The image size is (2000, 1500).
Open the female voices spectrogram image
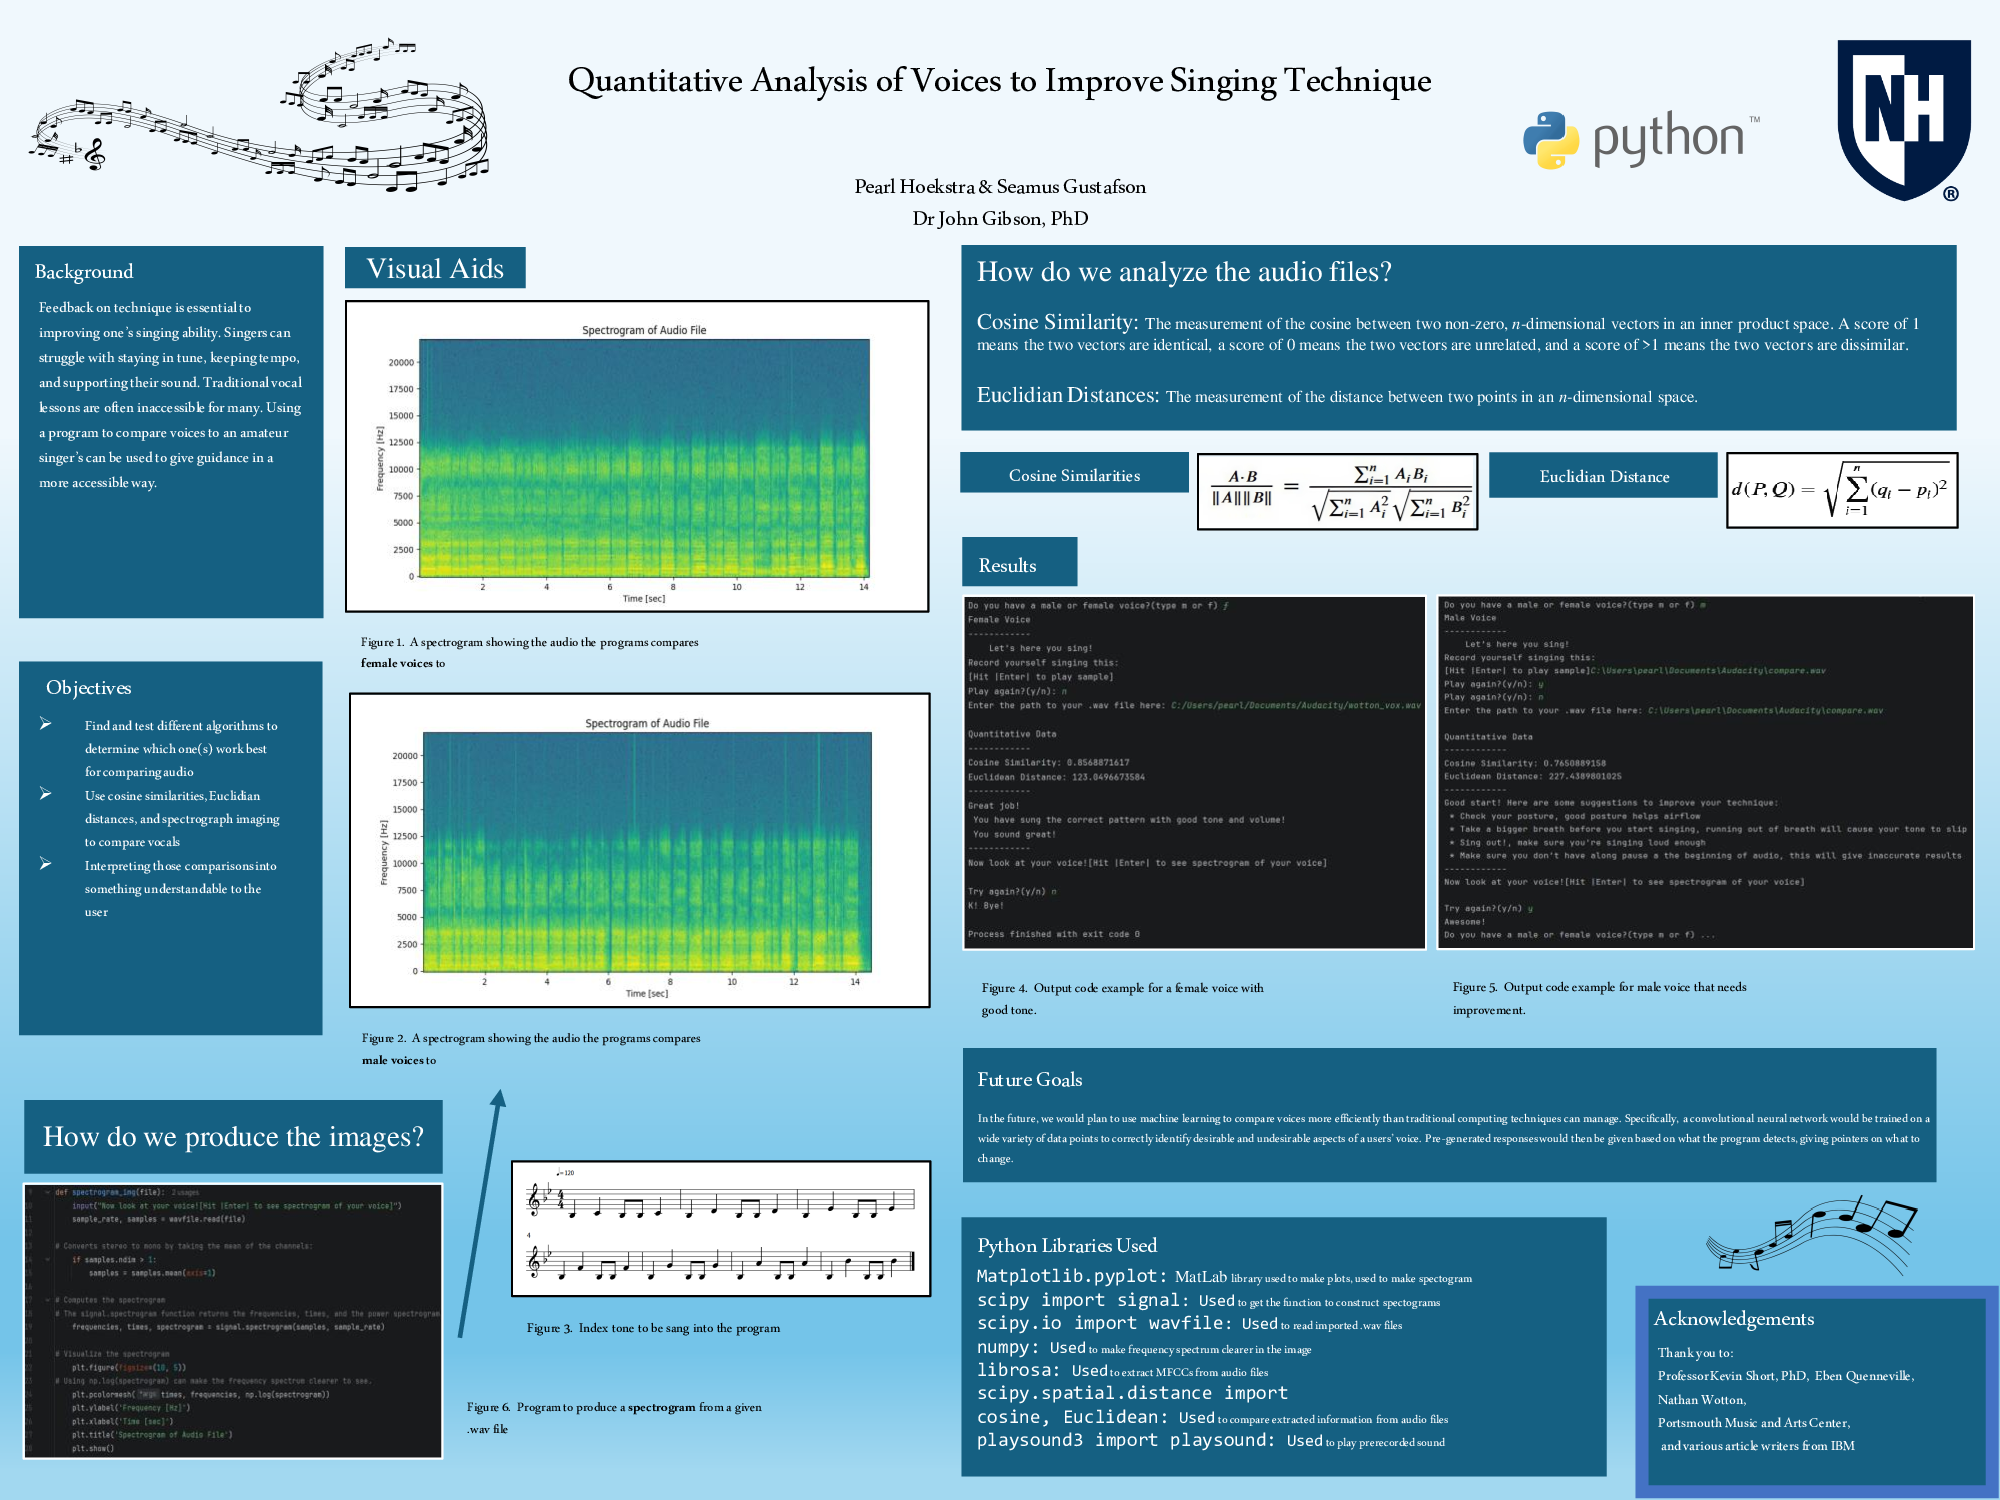tap(637, 456)
